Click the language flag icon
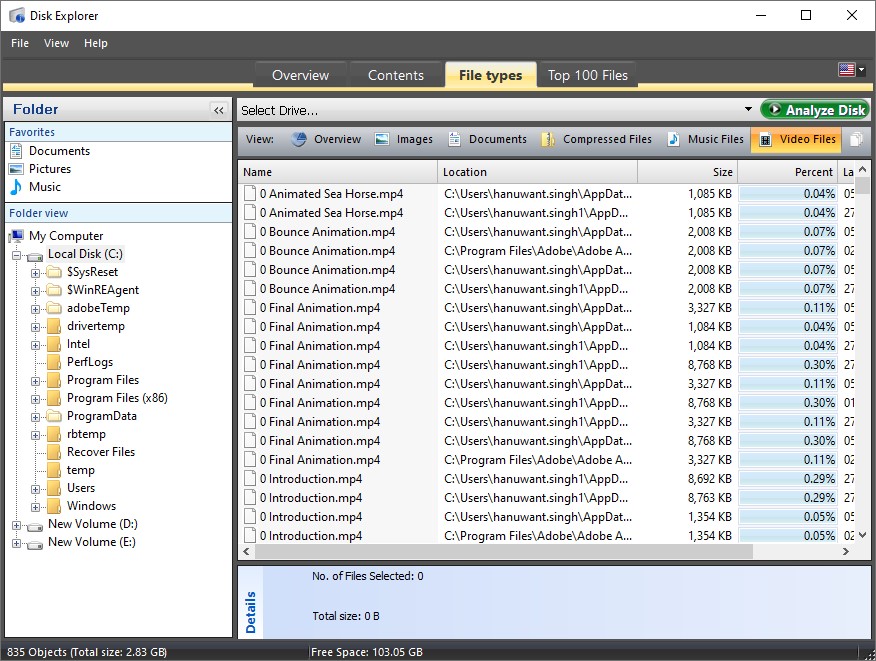 847,70
